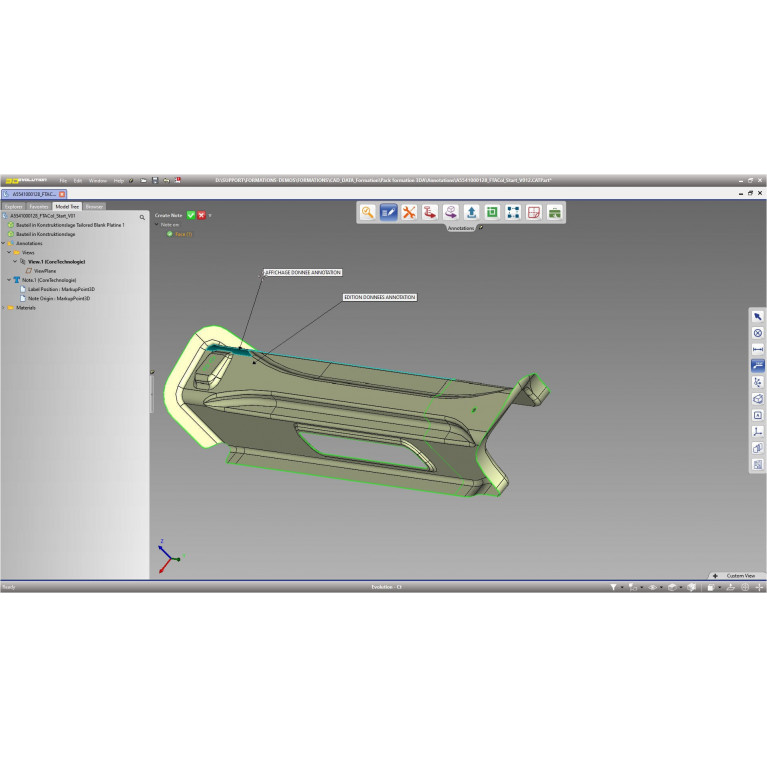The height and width of the screenshot is (767, 767).
Task: Click the overlapping shapes icon in side toolbar
Action: (758, 448)
